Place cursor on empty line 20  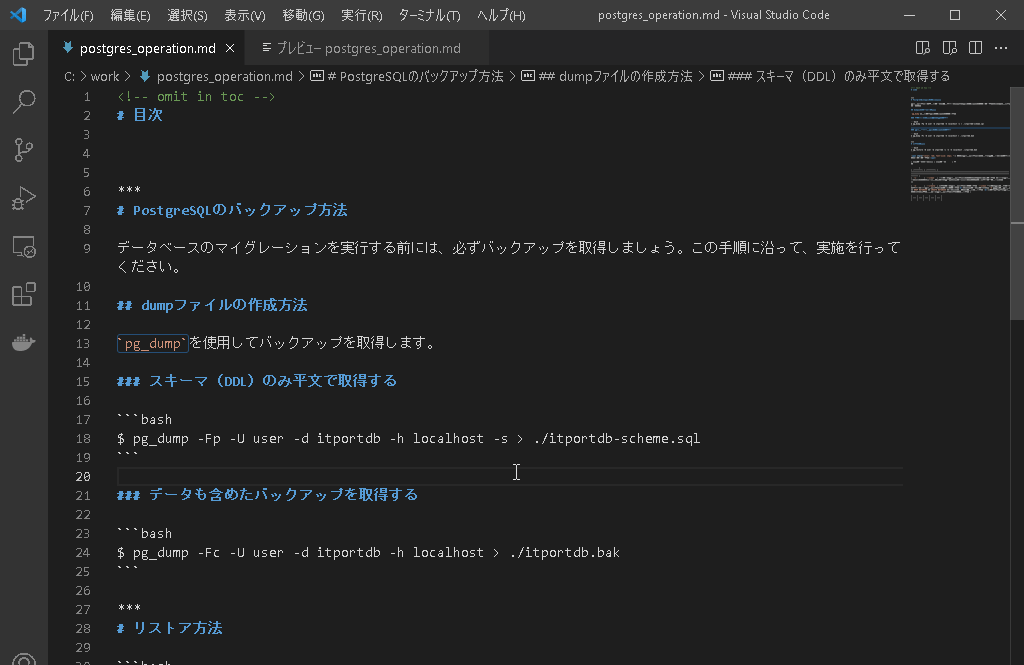tap(509, 476)
